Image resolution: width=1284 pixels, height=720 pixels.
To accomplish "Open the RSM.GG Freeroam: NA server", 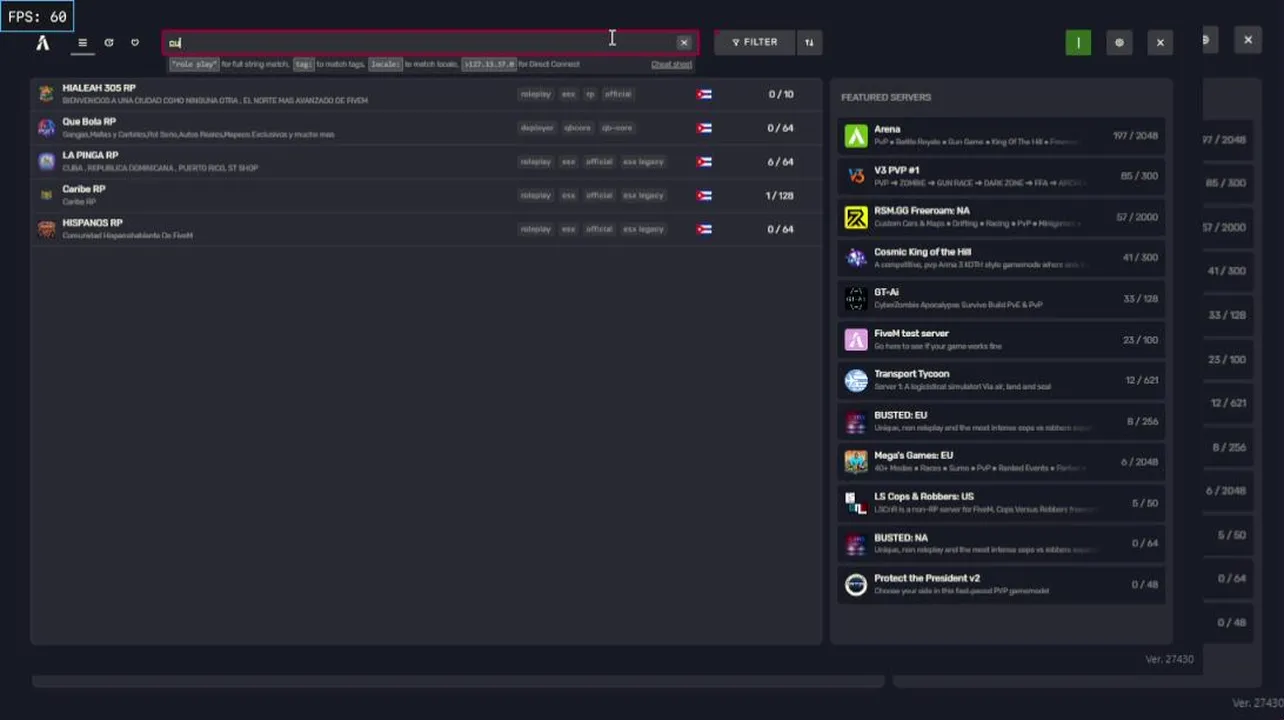I will tap(1001, 217).
